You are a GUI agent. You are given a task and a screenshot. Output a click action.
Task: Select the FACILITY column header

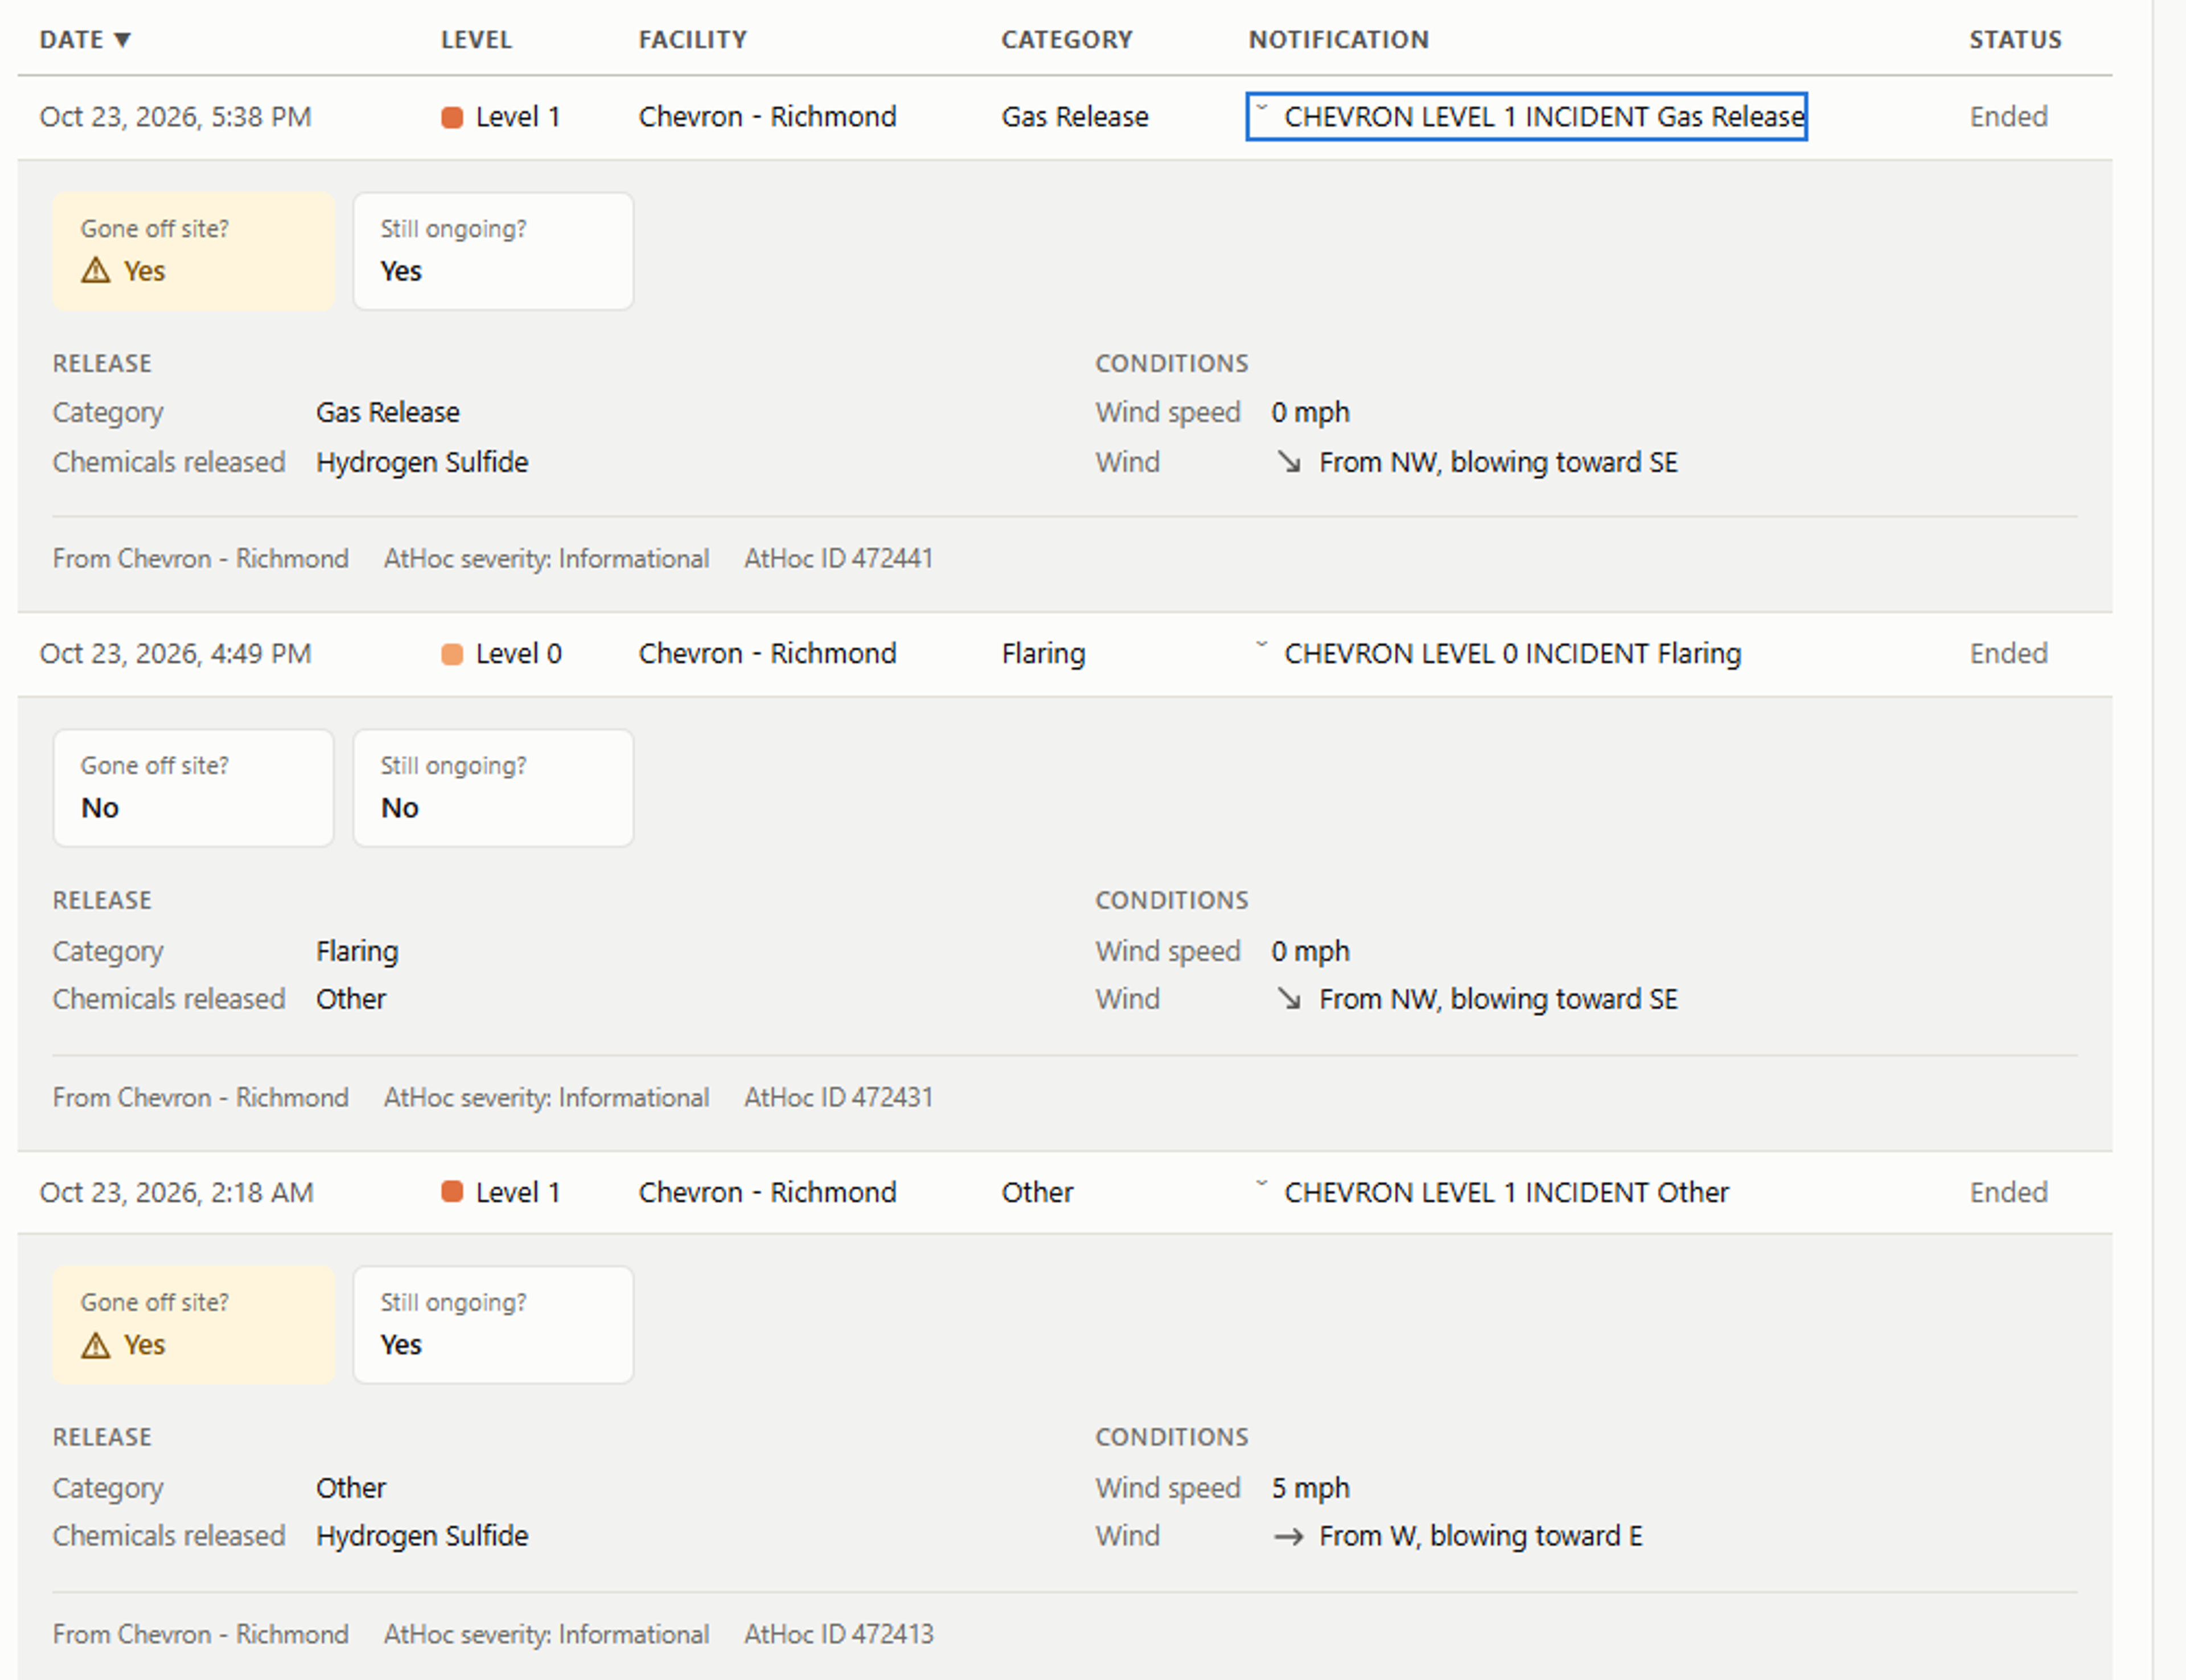click(693, 40)
